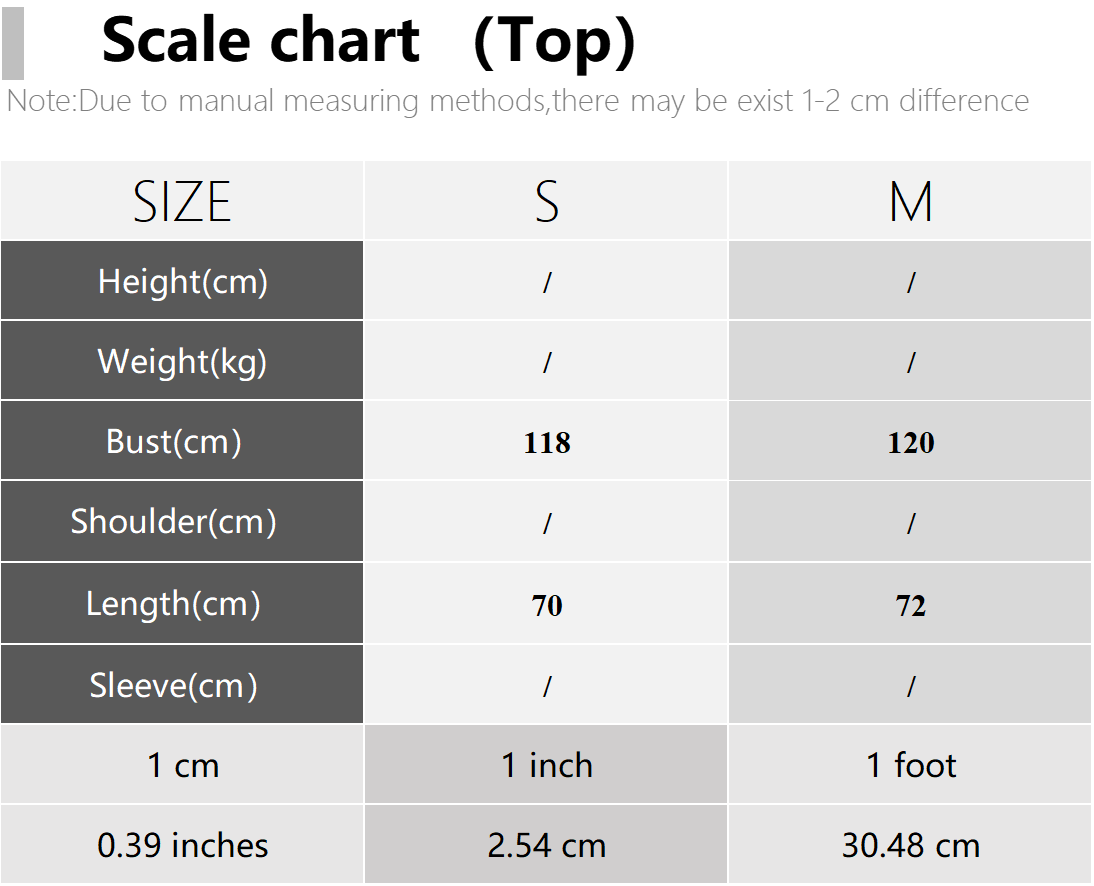Click the 1 cm conversion cell
The width and height of the screenshot is (1094, 886).
coord(182,765)
